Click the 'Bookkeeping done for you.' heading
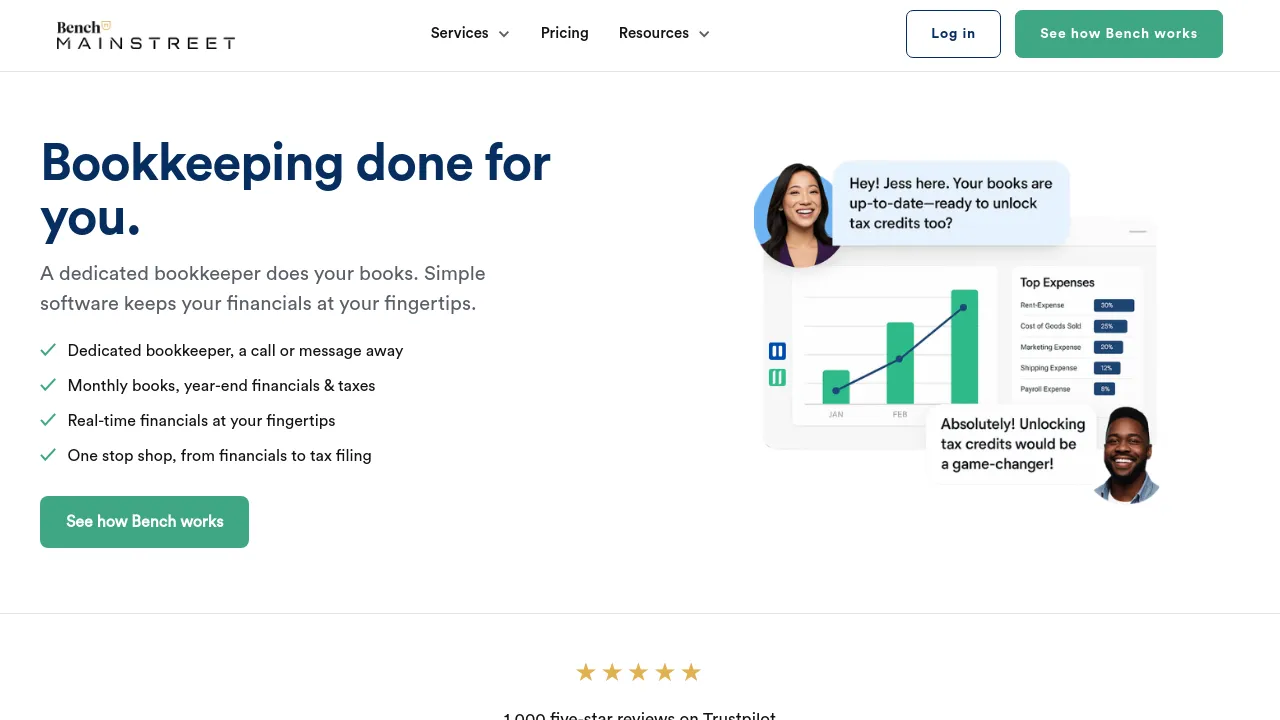This screenshot has height=720, width=1280. (296, 190)
